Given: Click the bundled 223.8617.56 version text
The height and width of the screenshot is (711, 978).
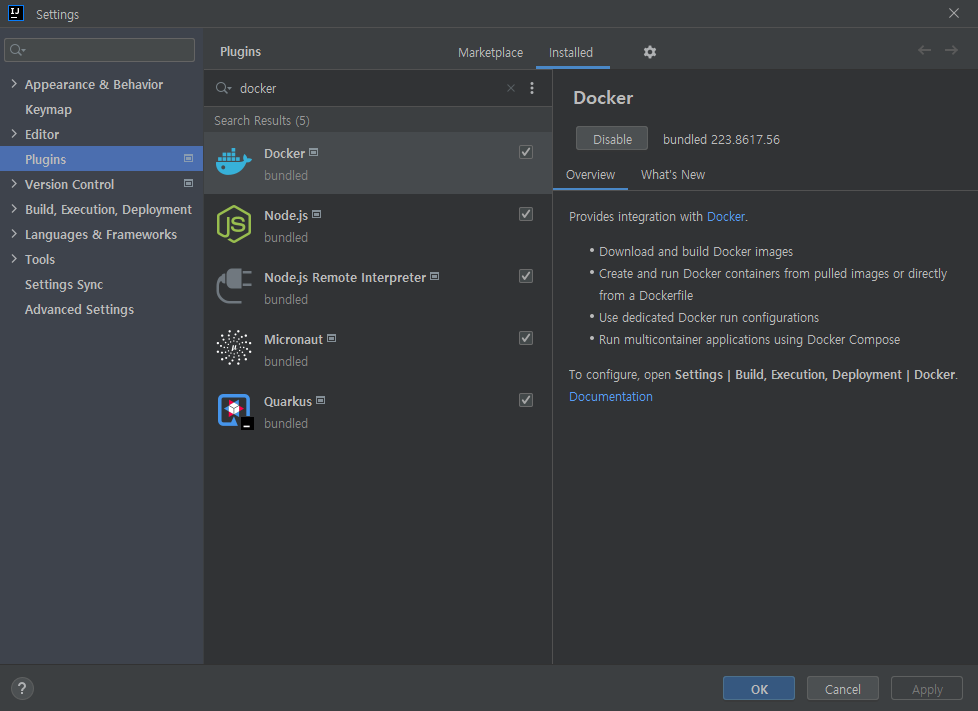Looking at the screenshot, I should [x=721, y=139].
